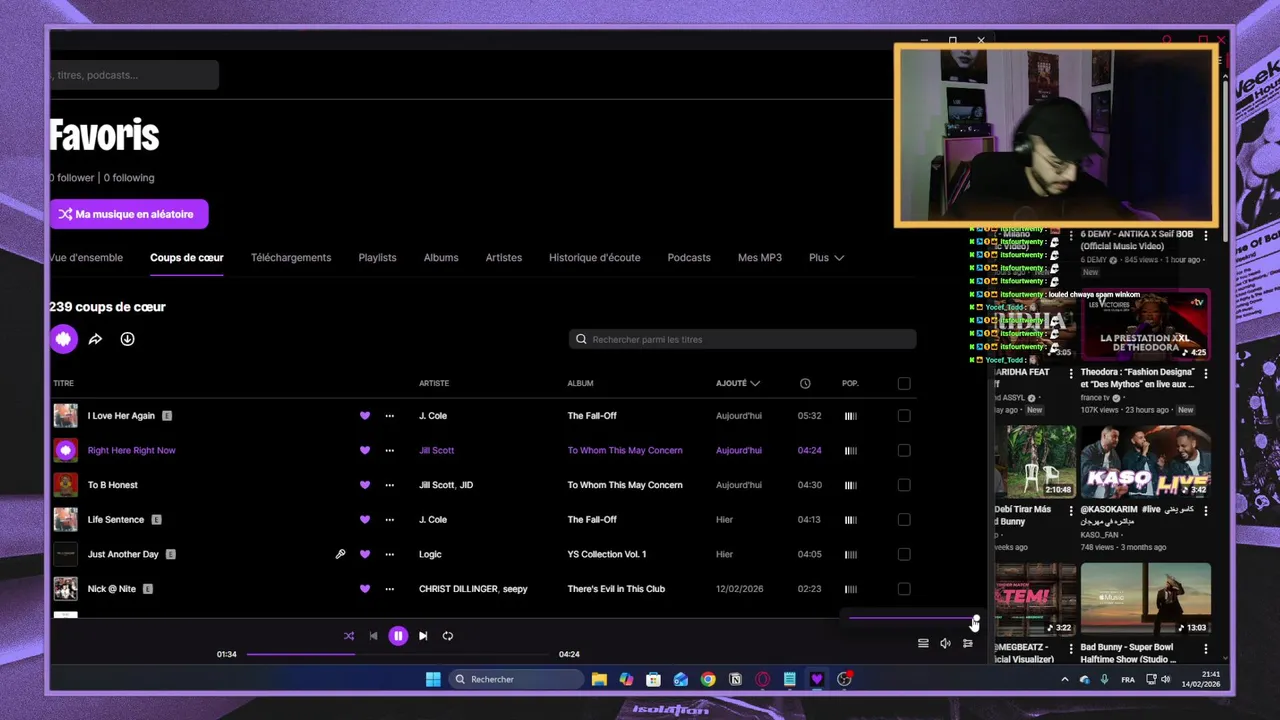Select all tracks header checkbox
1280x720 pixels.
pyautogui.click(x=904, y=383)
